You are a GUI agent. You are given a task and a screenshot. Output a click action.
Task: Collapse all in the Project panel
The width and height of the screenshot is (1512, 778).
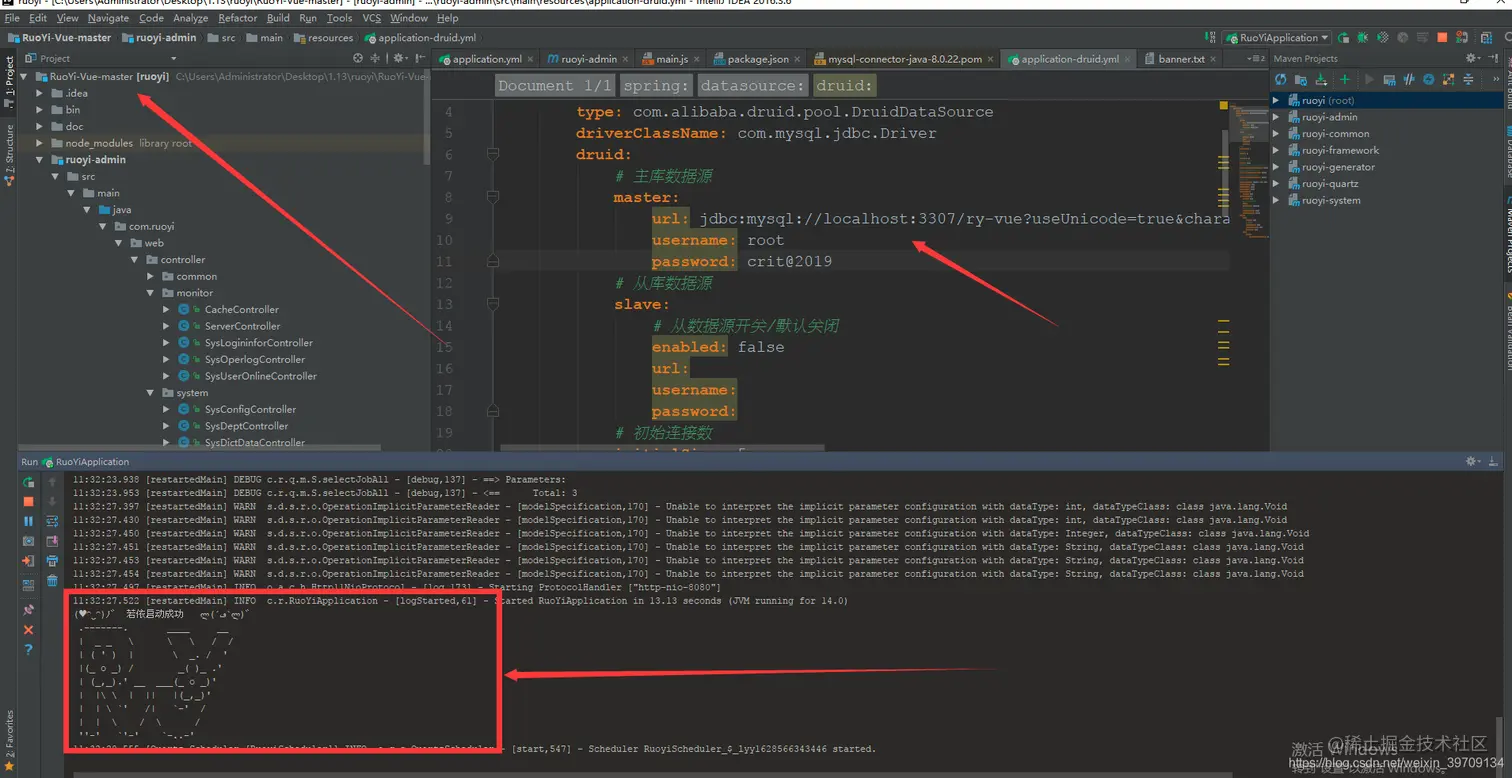pyautogui.click(x=375, y=58)
